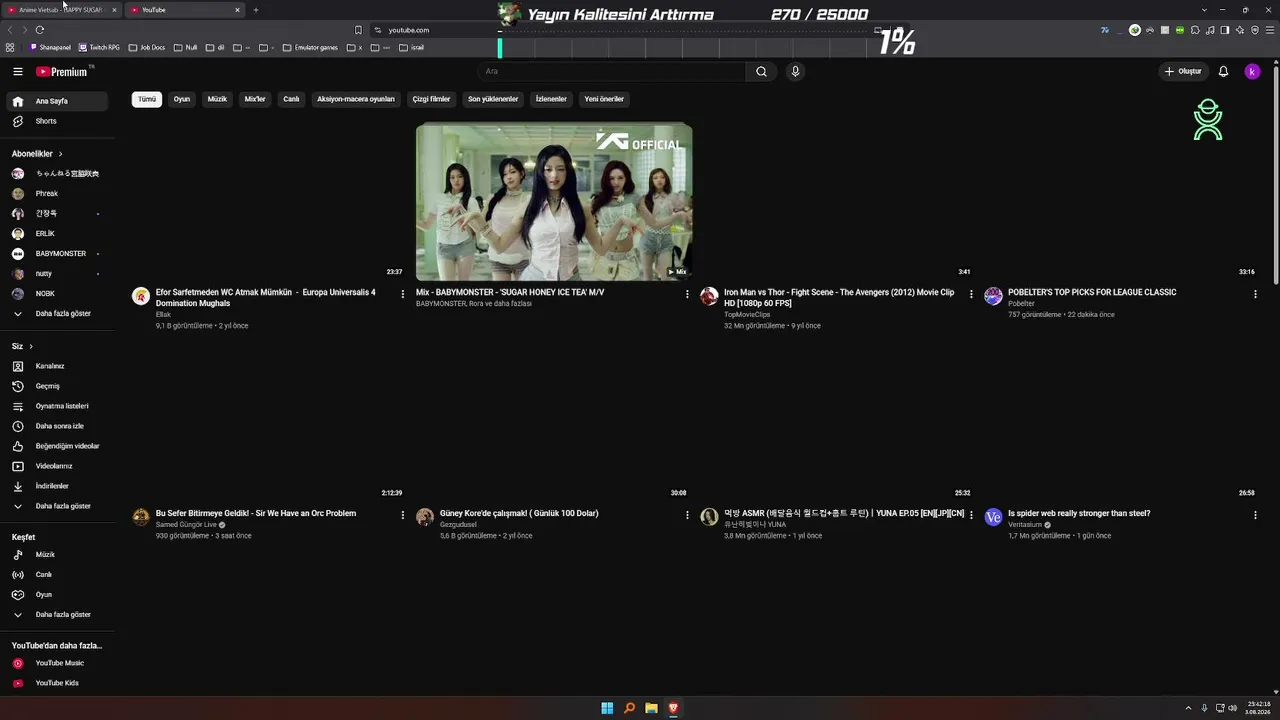
Task: Open options for the spider web video
Action: (x=1255, y=515)
